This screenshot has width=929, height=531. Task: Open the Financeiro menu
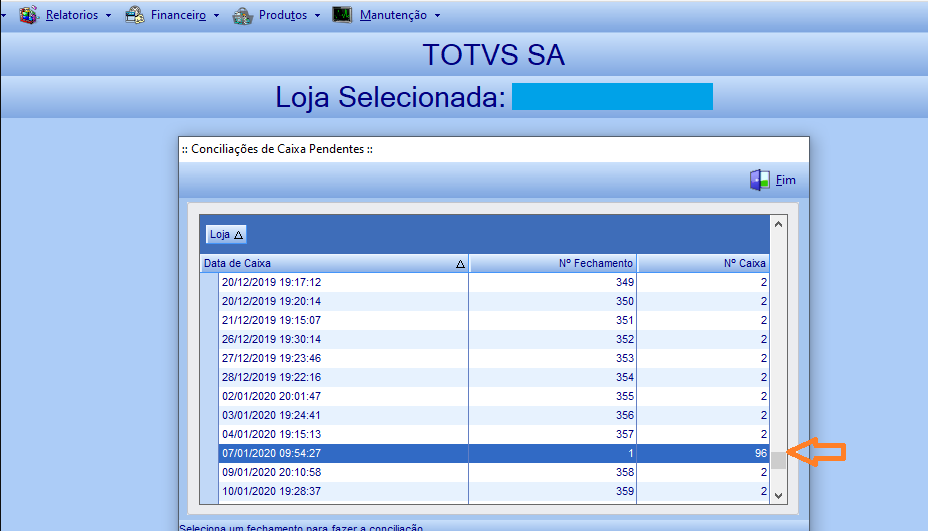coord(178,15)
